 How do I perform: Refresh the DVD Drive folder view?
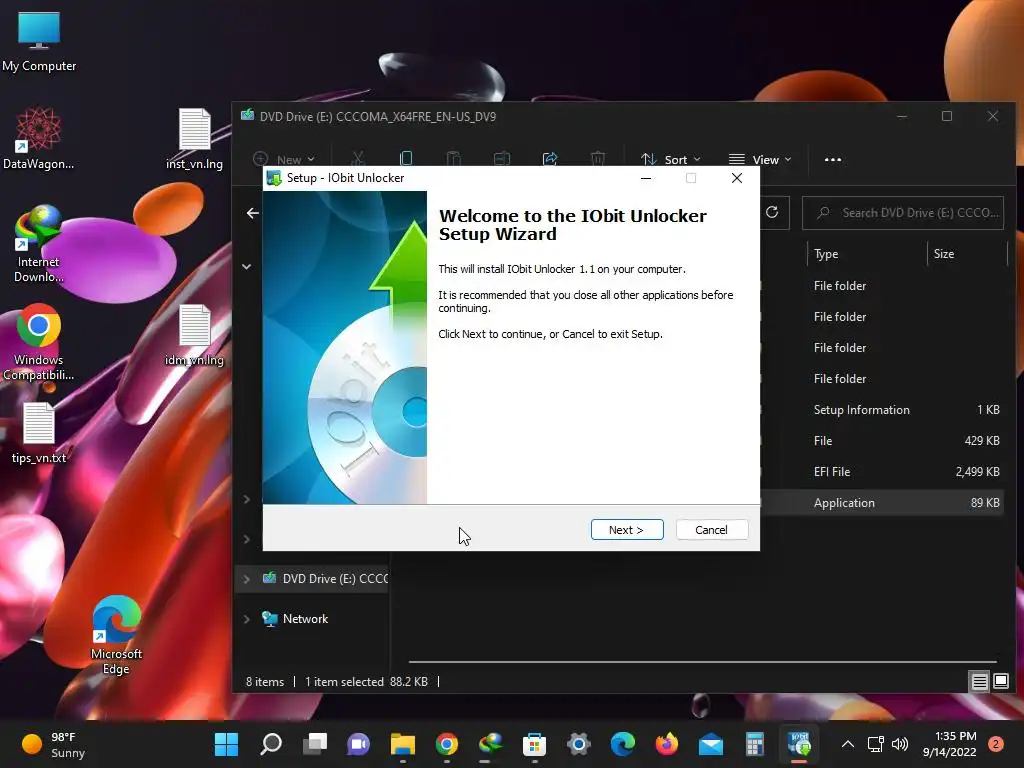click(772, 212)
